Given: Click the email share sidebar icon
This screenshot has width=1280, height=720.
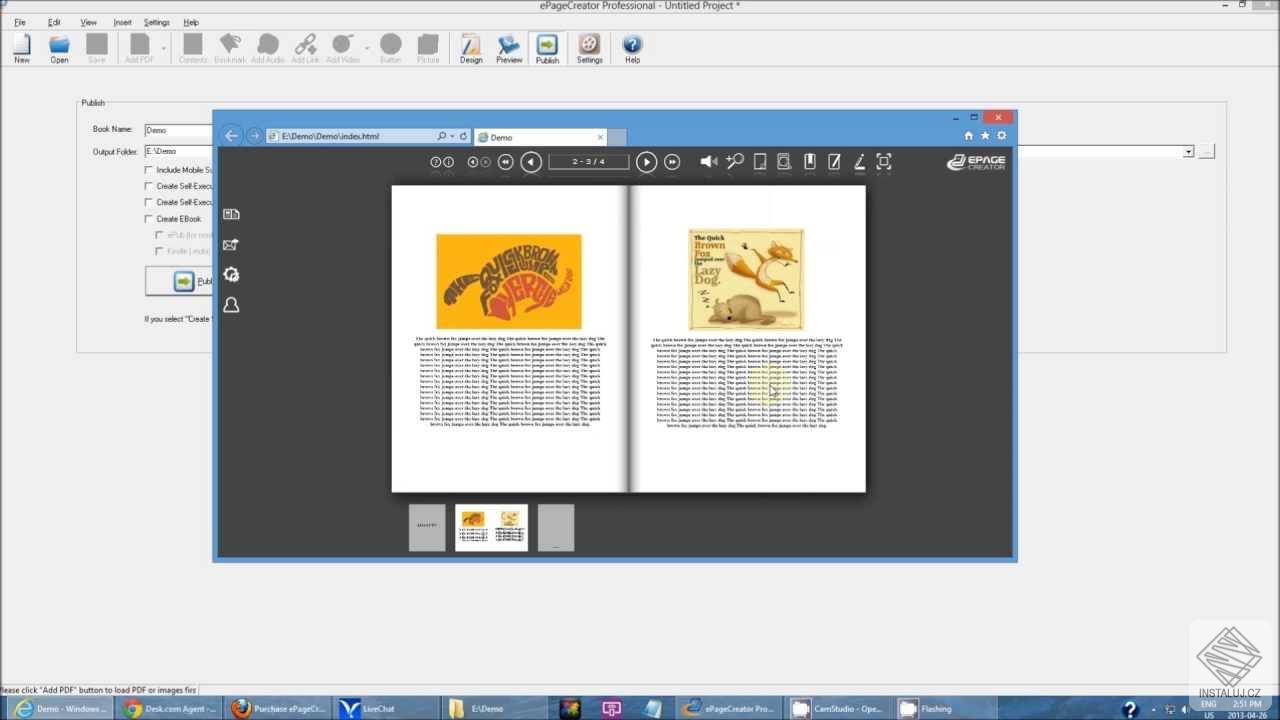Looking at the screenshot, I should click(x=231, y=244).
